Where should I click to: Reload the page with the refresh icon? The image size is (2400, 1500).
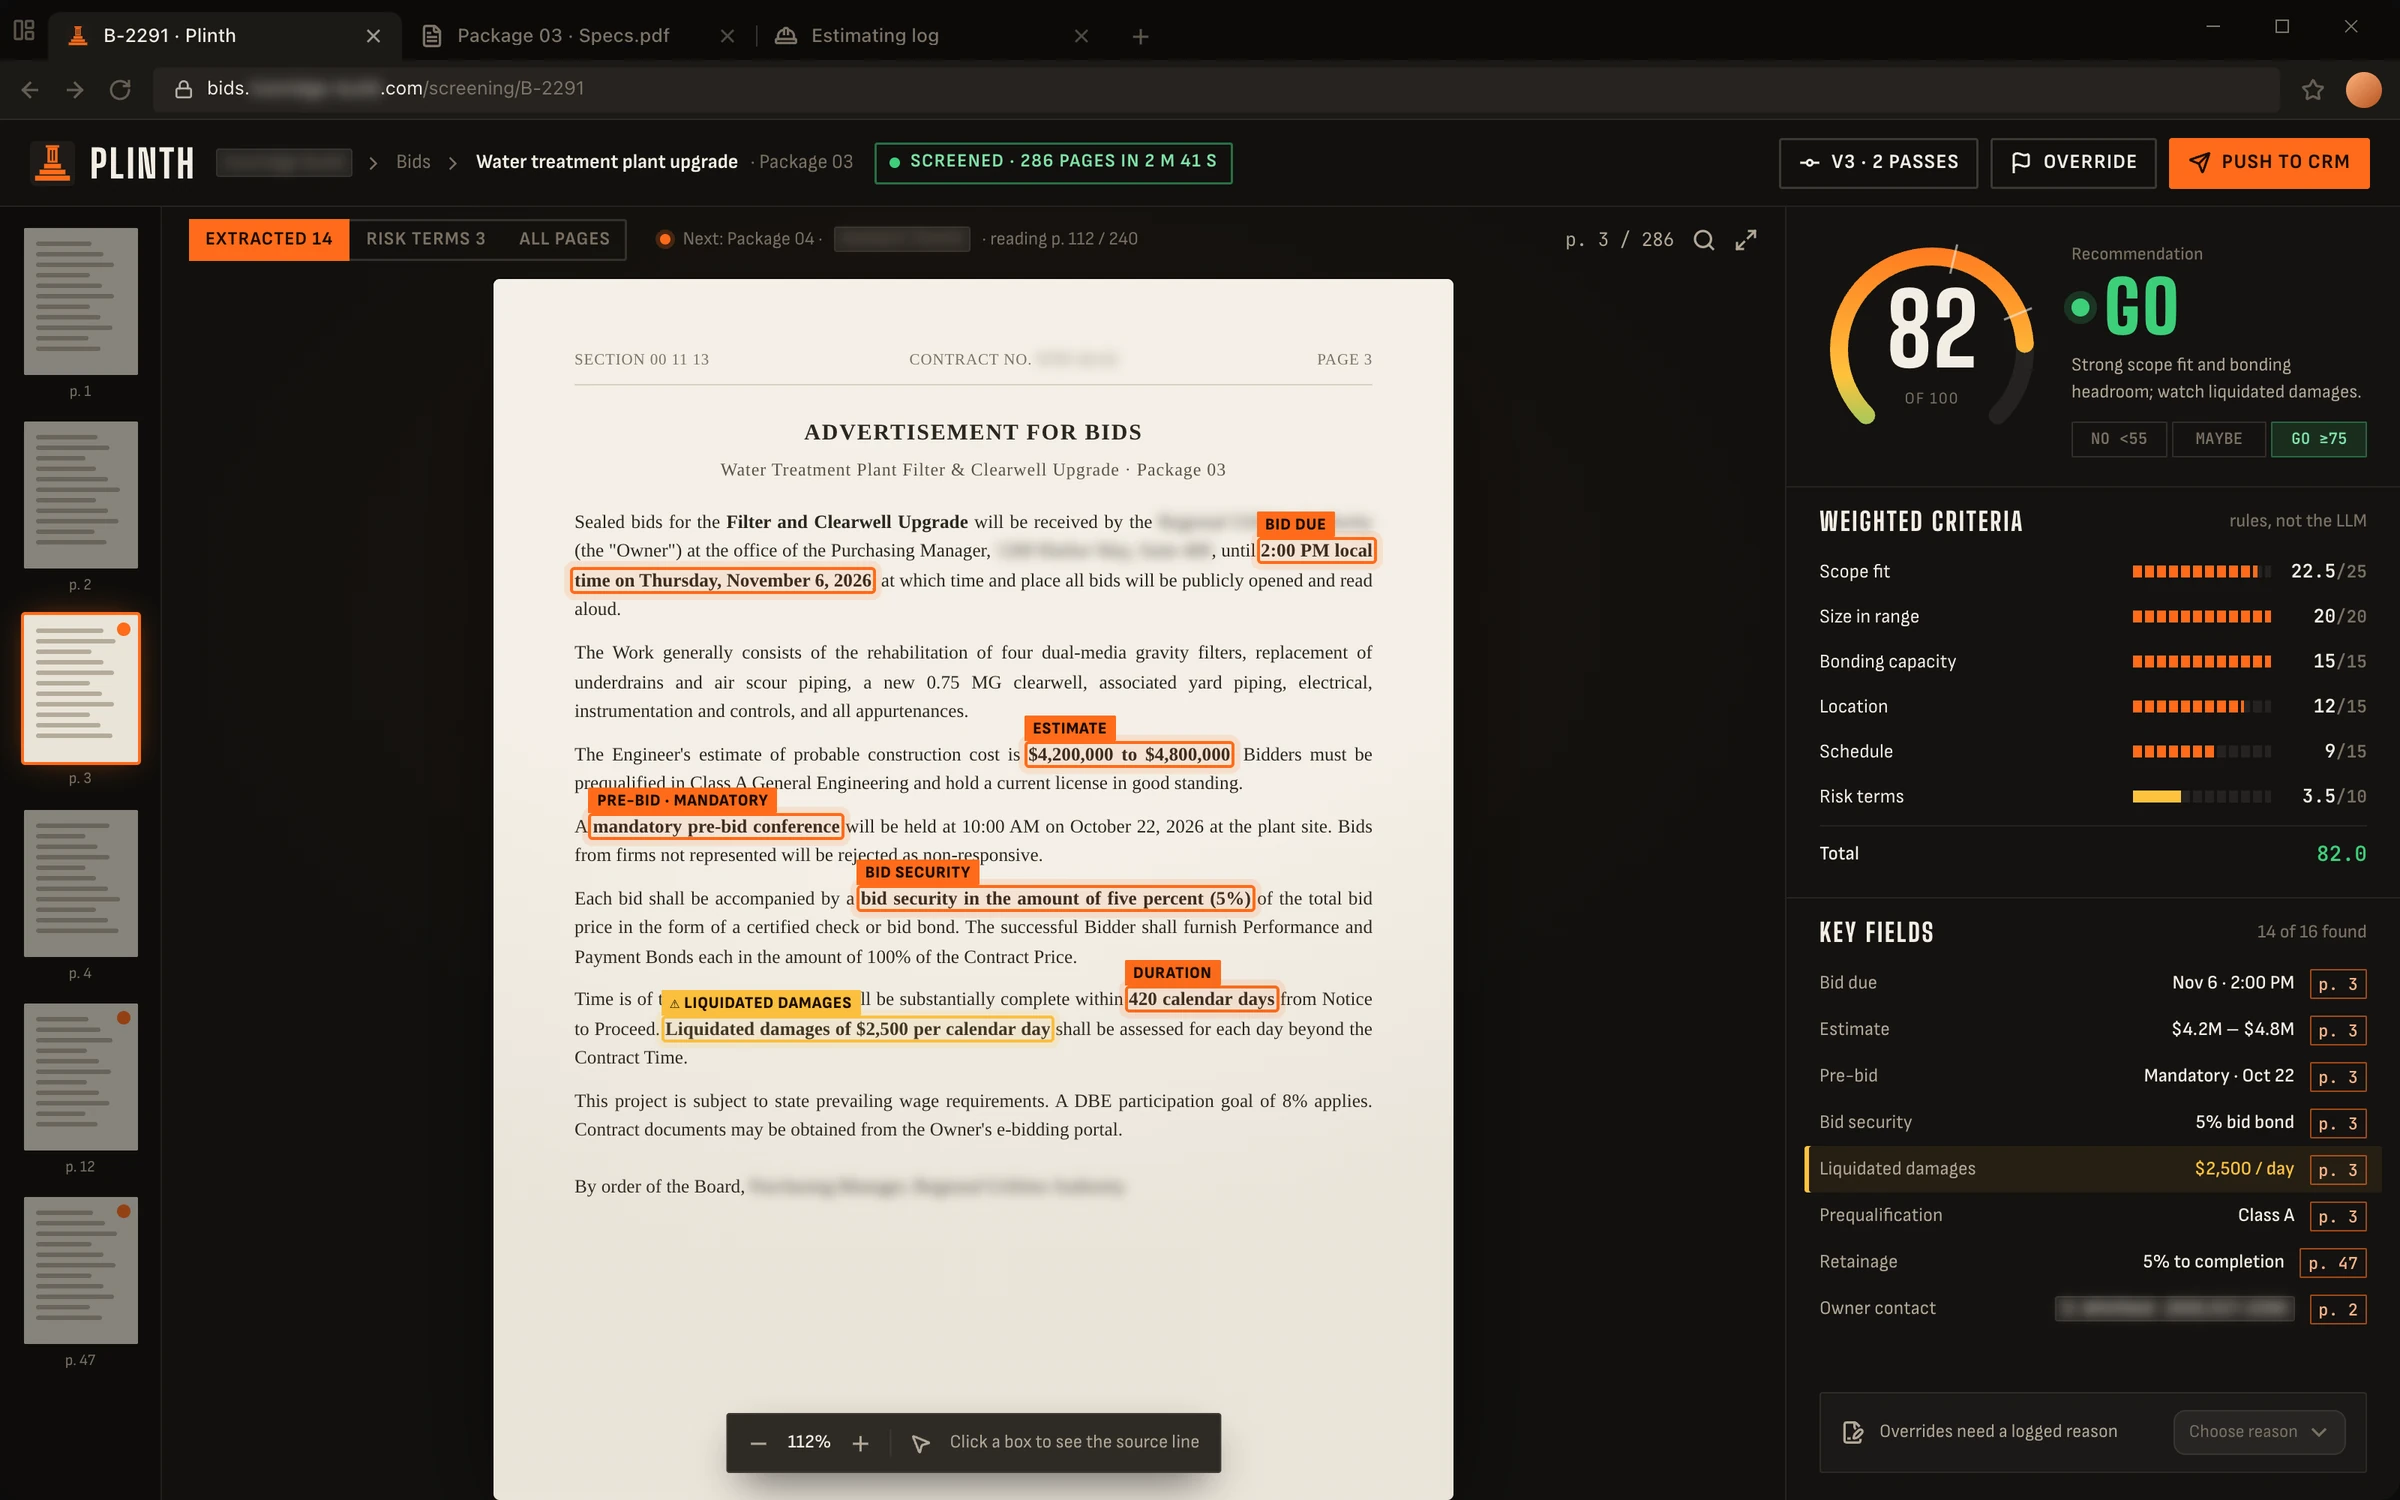tap(121, 90)
